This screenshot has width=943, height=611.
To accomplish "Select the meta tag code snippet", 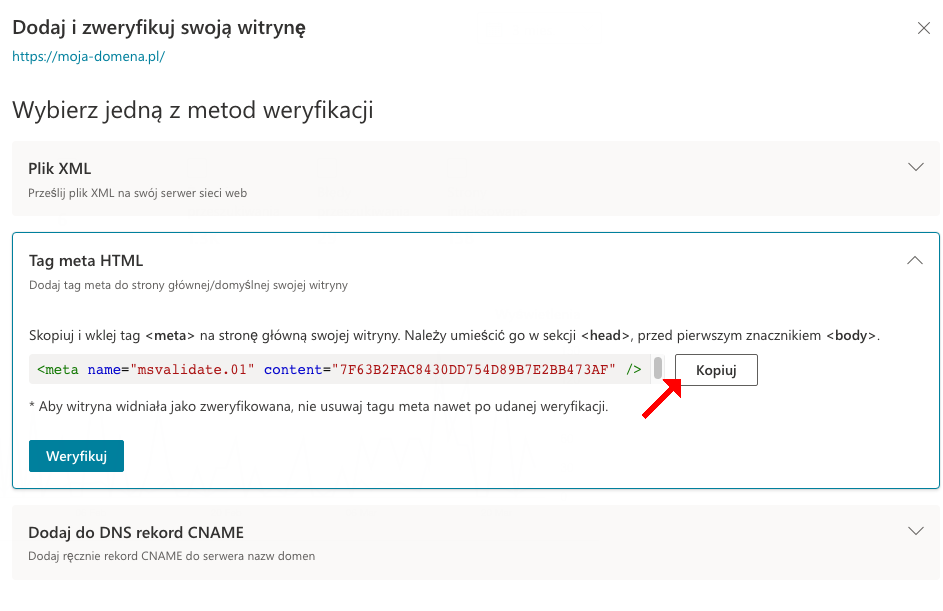I will pyautogui.click(x=340, y=369).
